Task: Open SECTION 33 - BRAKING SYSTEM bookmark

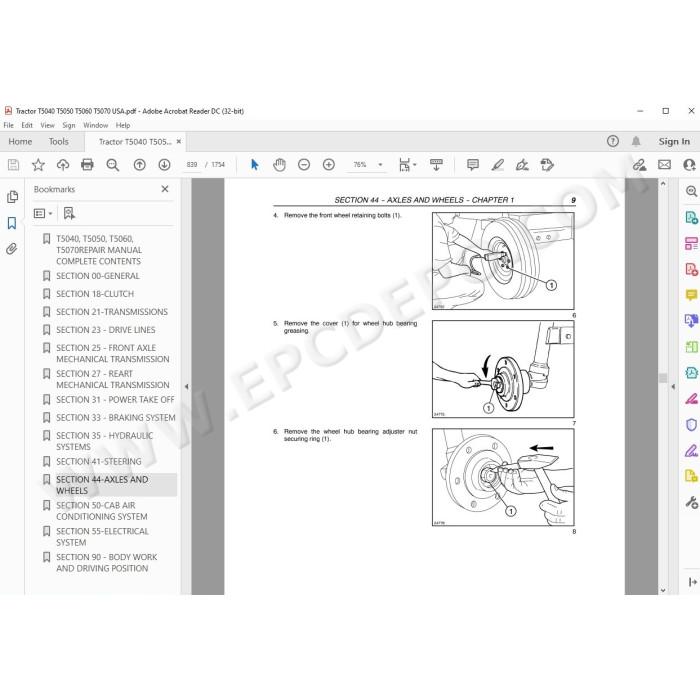Action: 116,417
